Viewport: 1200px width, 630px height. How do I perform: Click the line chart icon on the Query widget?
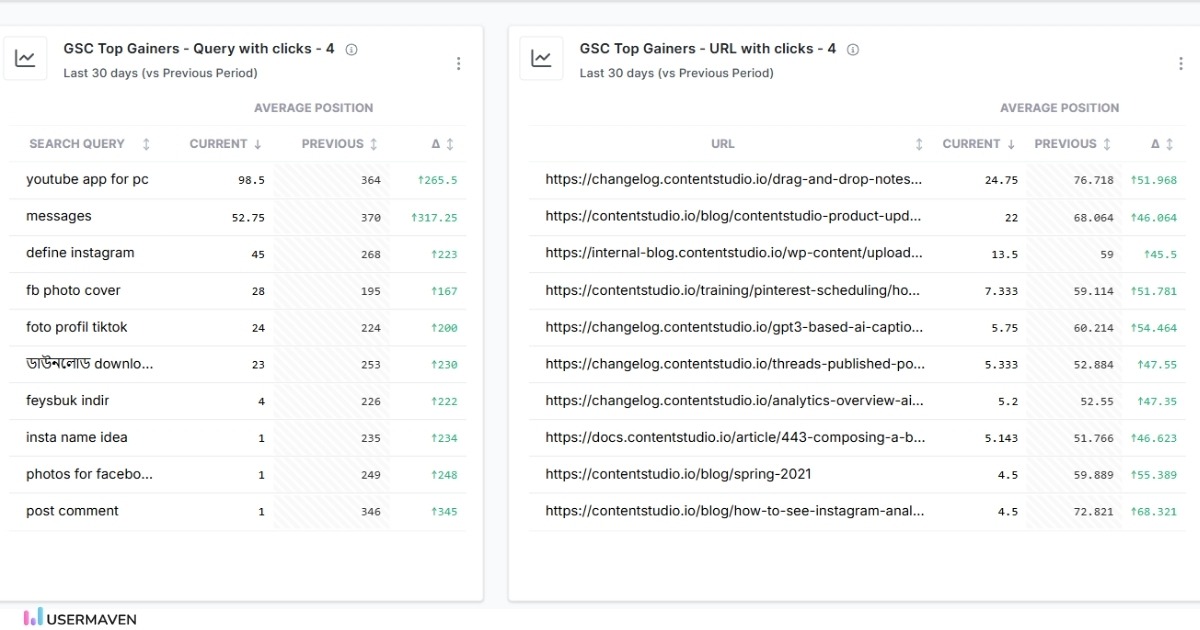click(x=26, y=57)
